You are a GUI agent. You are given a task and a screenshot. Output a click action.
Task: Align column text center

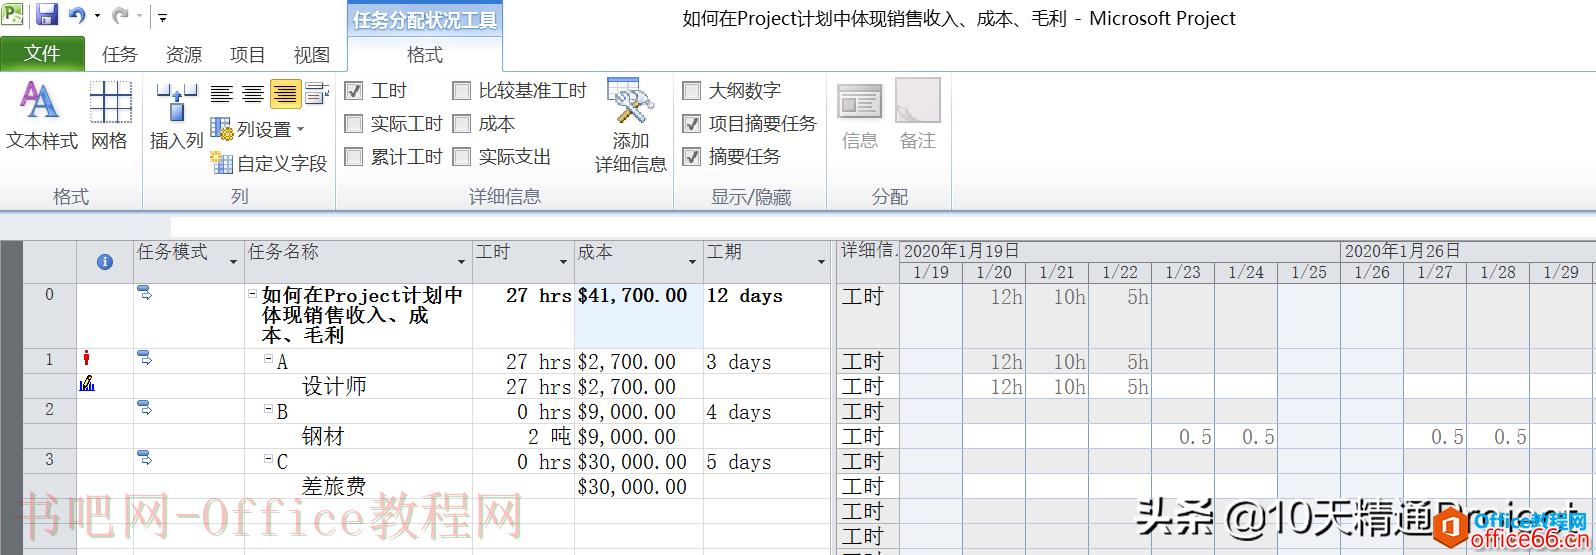tap(253, 94)
